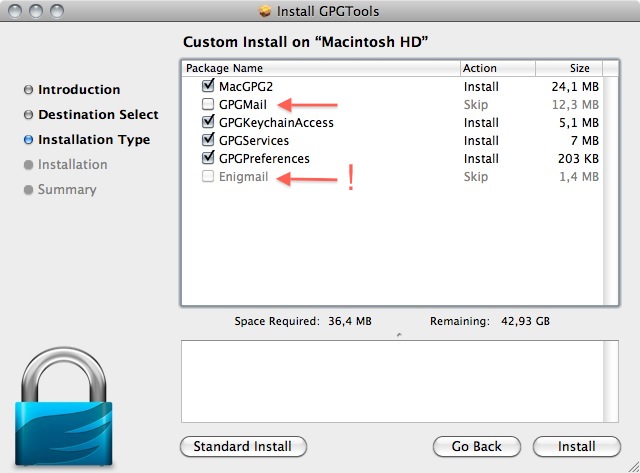Toggle the GPGServices package checkbox
Screen dimensions: 640x473
point(208,141)
